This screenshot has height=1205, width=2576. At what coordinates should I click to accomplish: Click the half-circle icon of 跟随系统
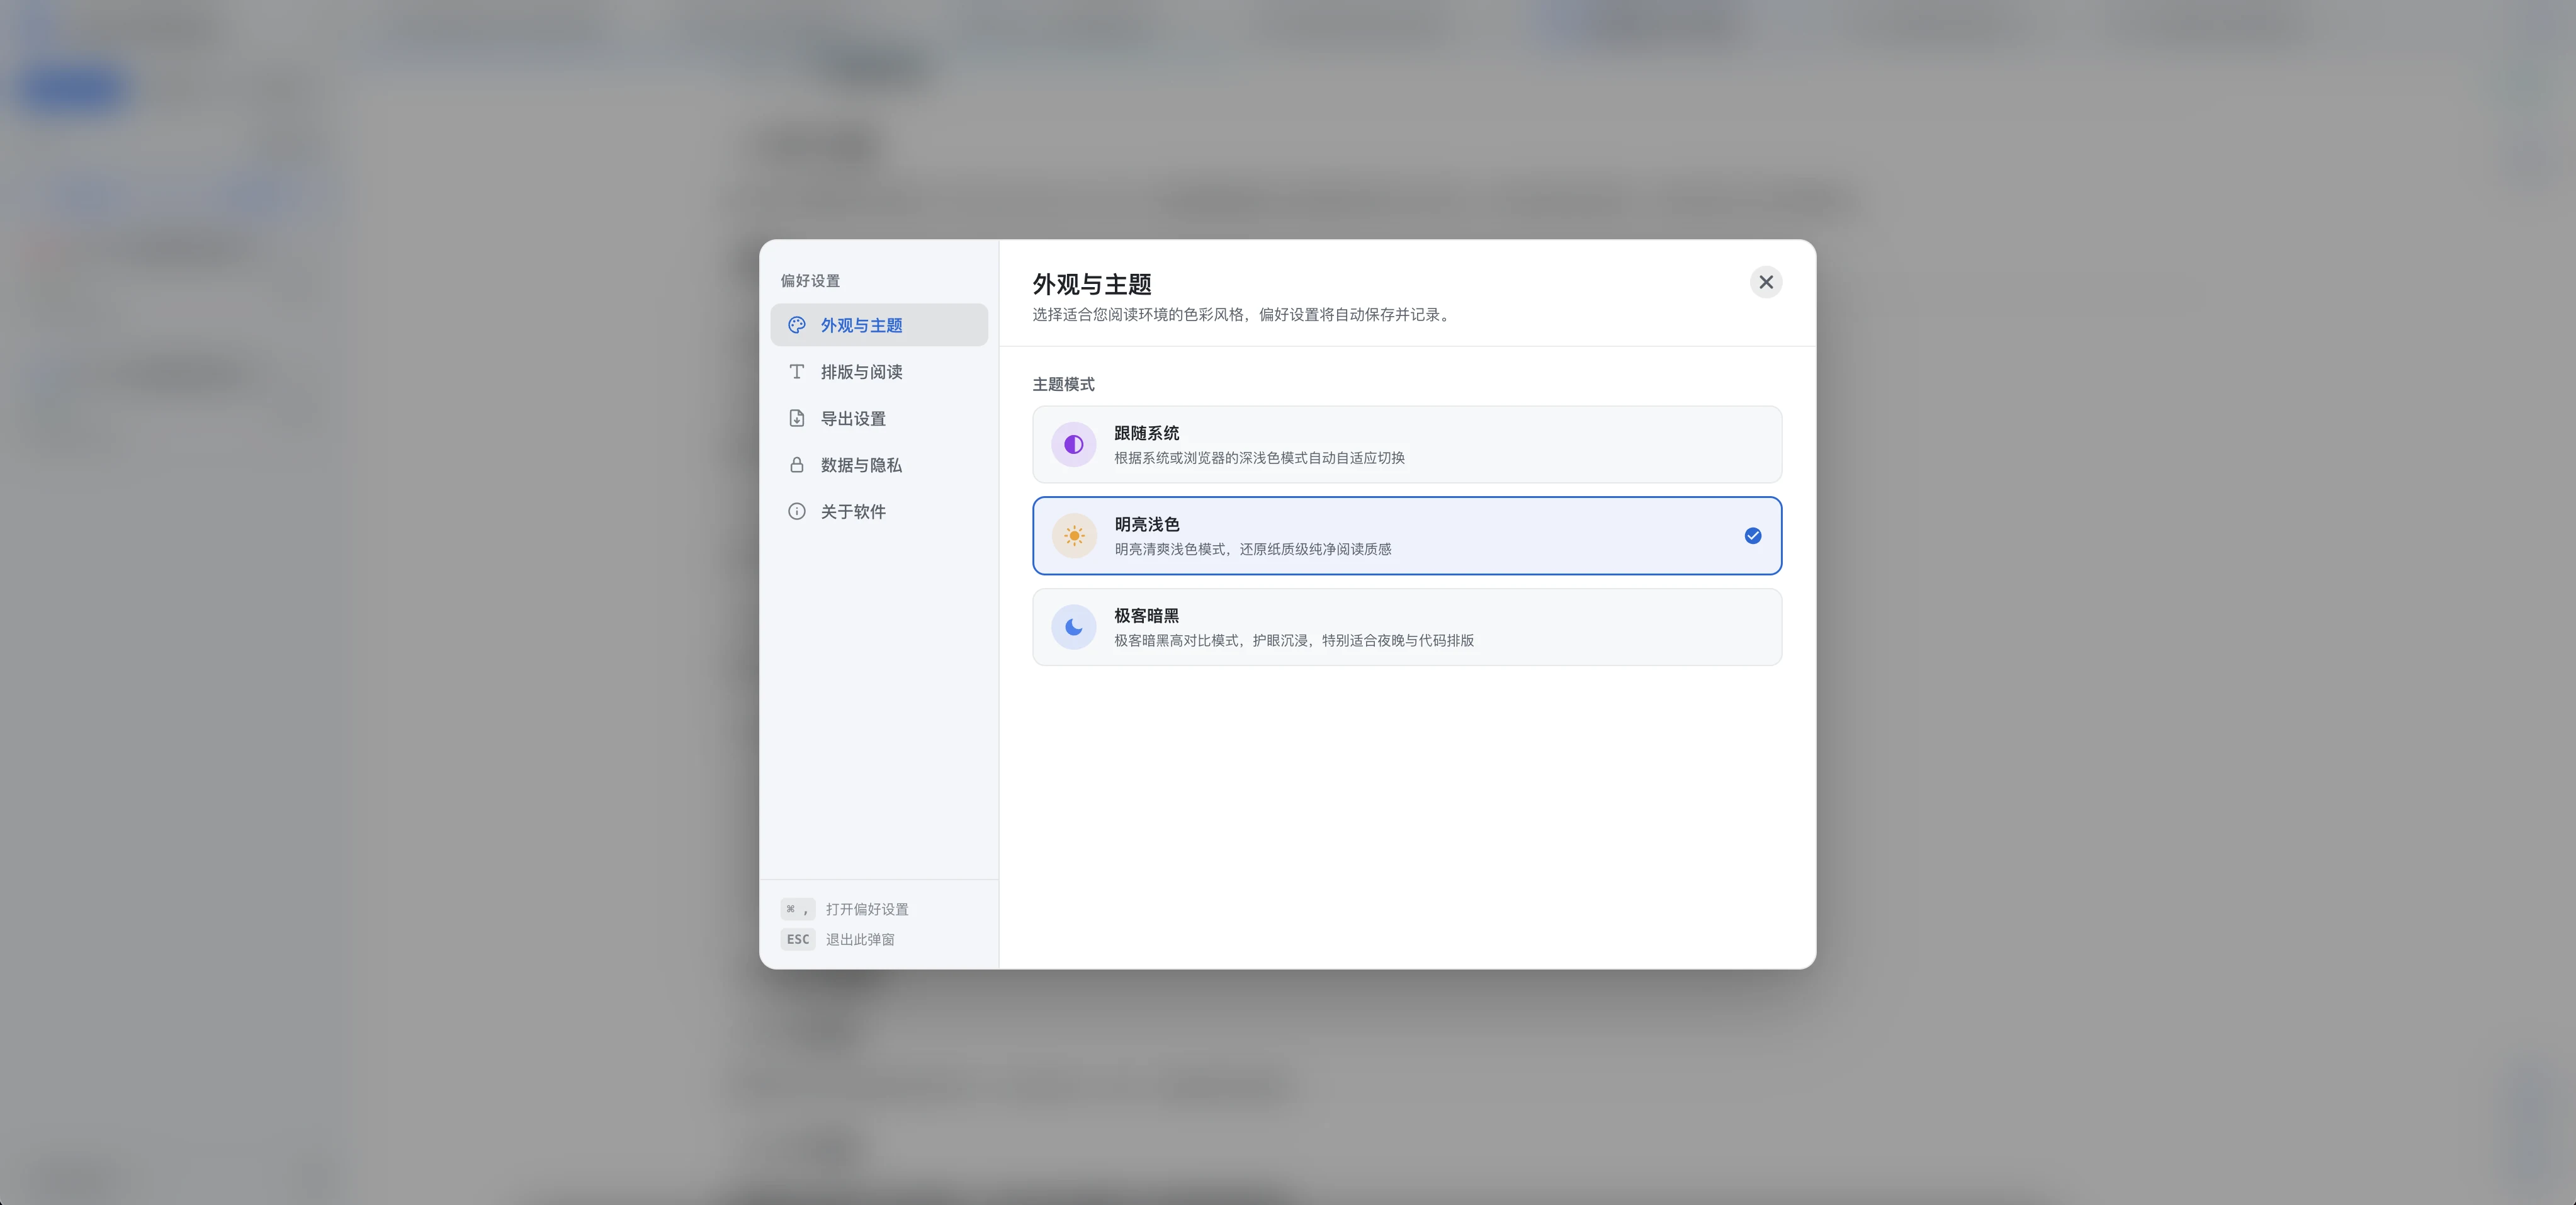point(1074,445)
